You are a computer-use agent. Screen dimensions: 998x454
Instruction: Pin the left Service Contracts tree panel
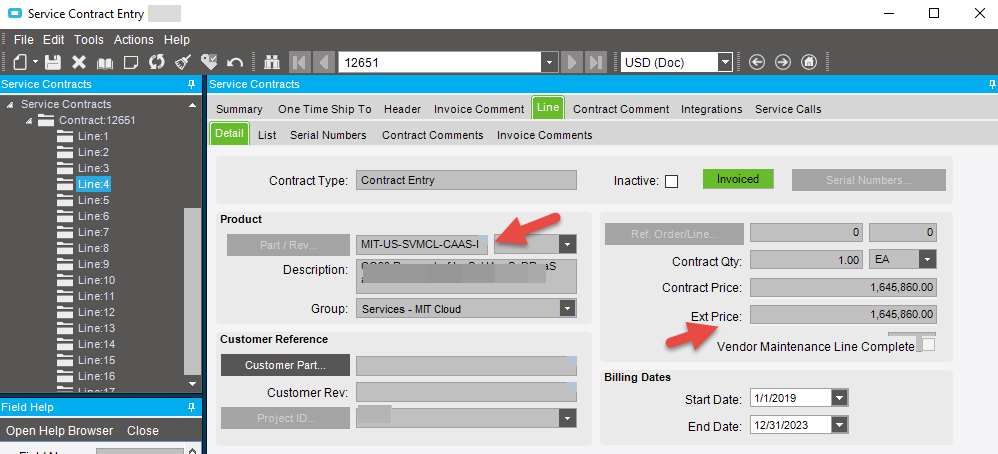tap(191, 84)
